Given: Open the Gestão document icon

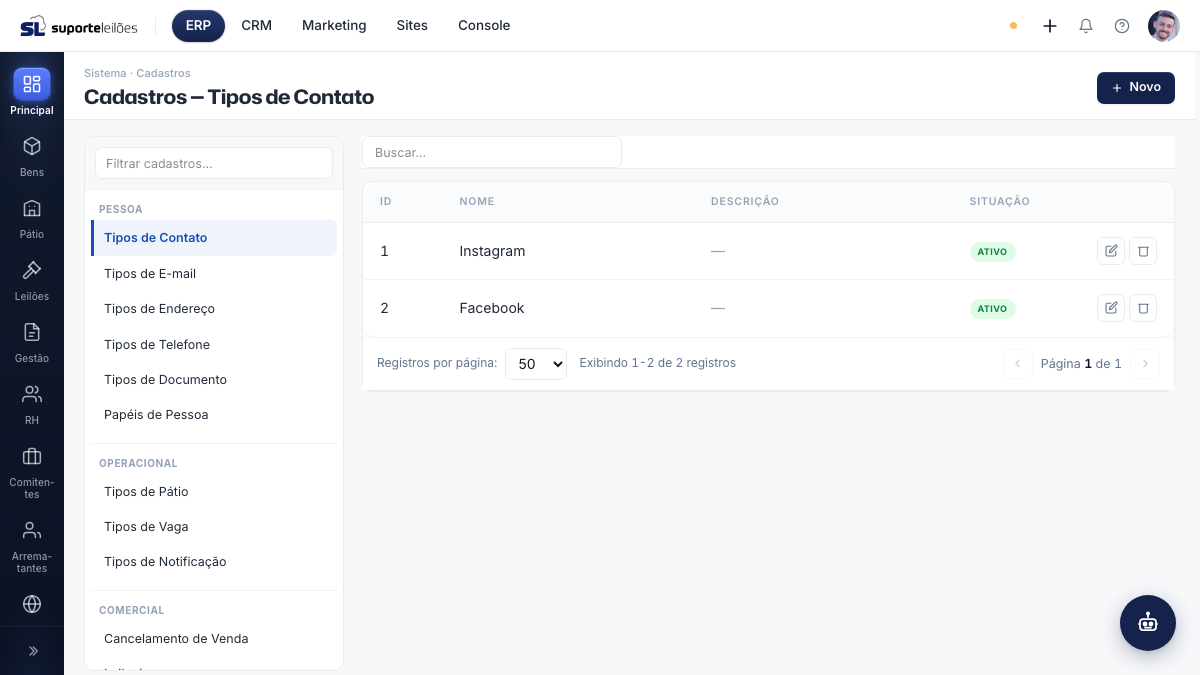Looking at the screenshot, I should [32, 332].
